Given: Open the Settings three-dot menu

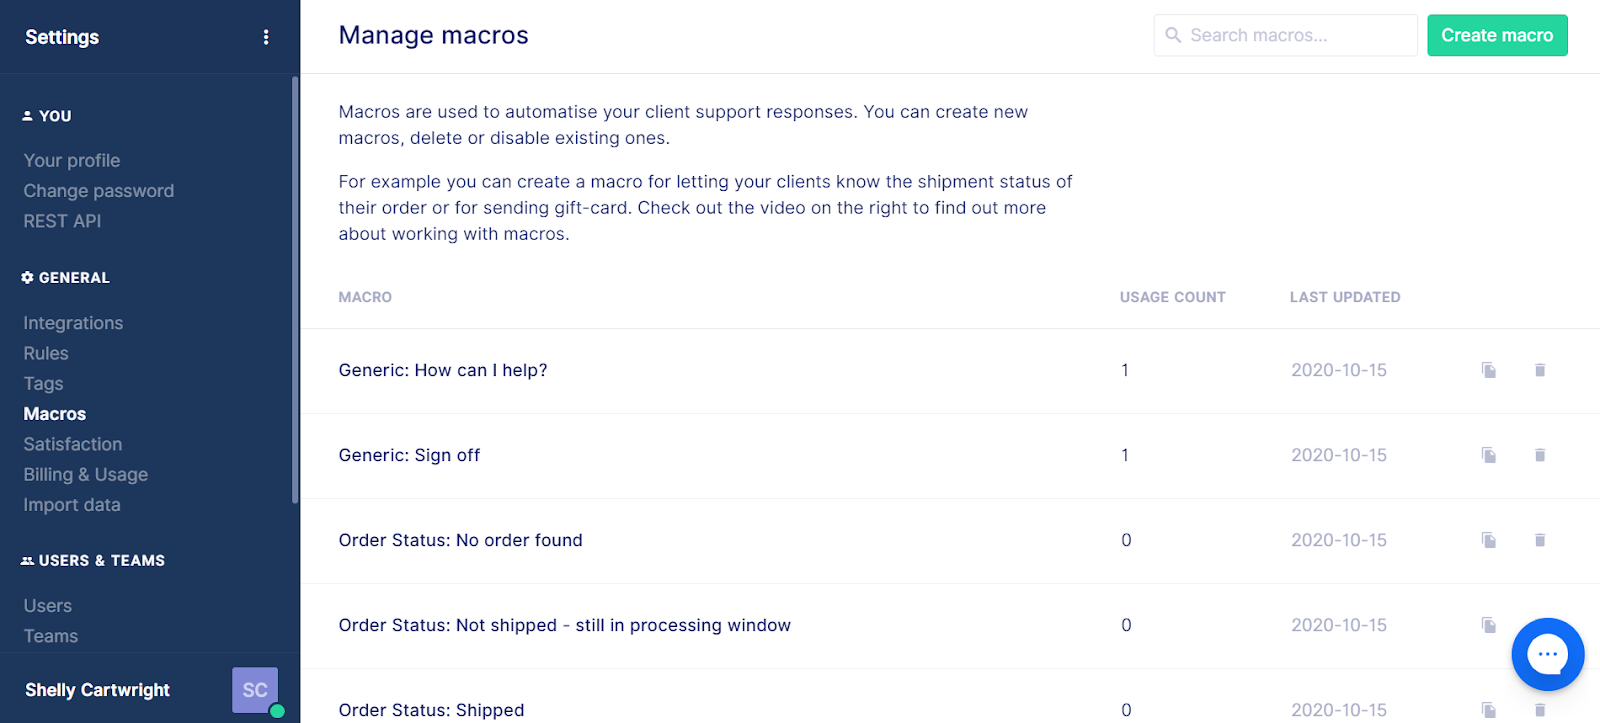Looking at the screenshot, I should pyautogui.click(x=266, y=37).
